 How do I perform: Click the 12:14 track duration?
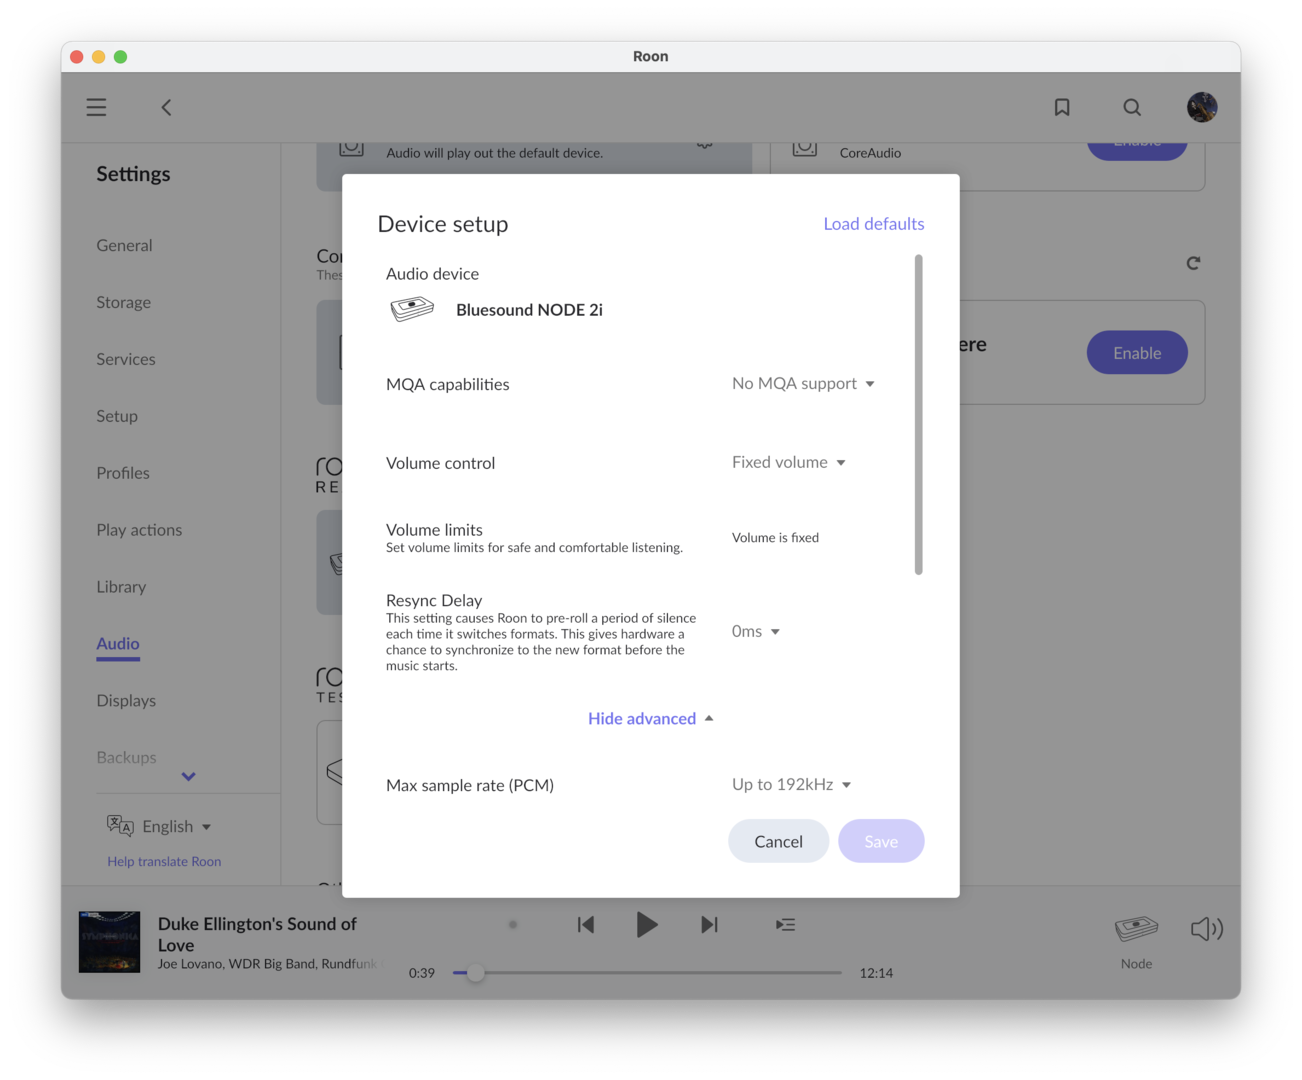[876, 973]
